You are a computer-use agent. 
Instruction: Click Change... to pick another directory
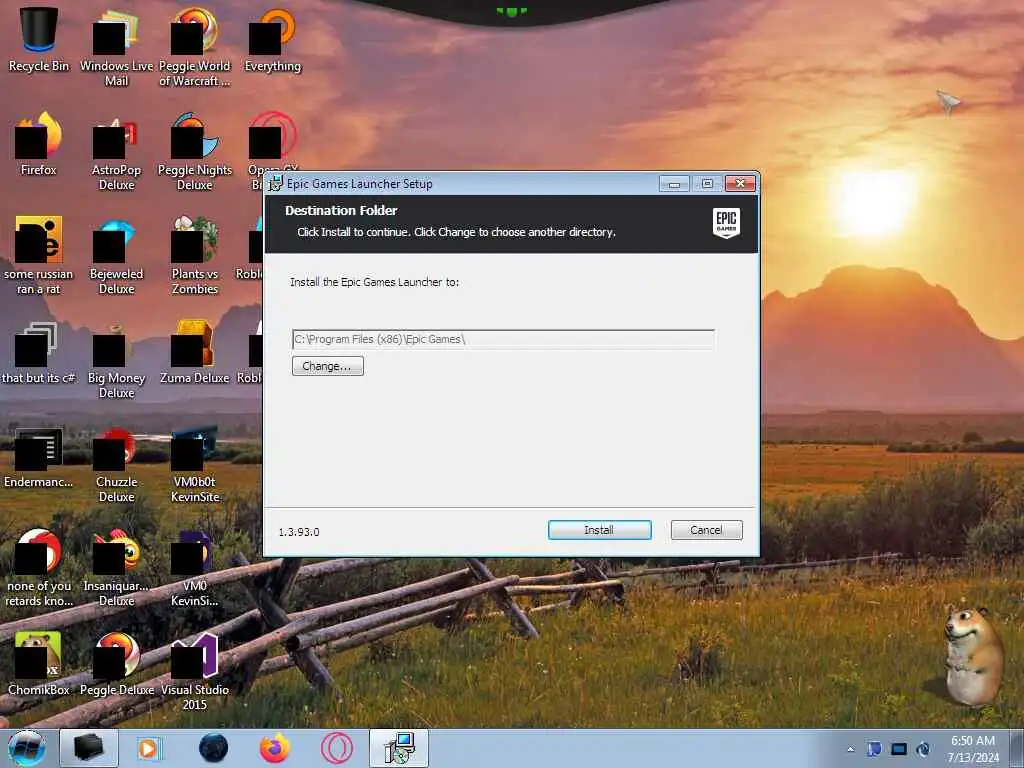pos(327,366)
